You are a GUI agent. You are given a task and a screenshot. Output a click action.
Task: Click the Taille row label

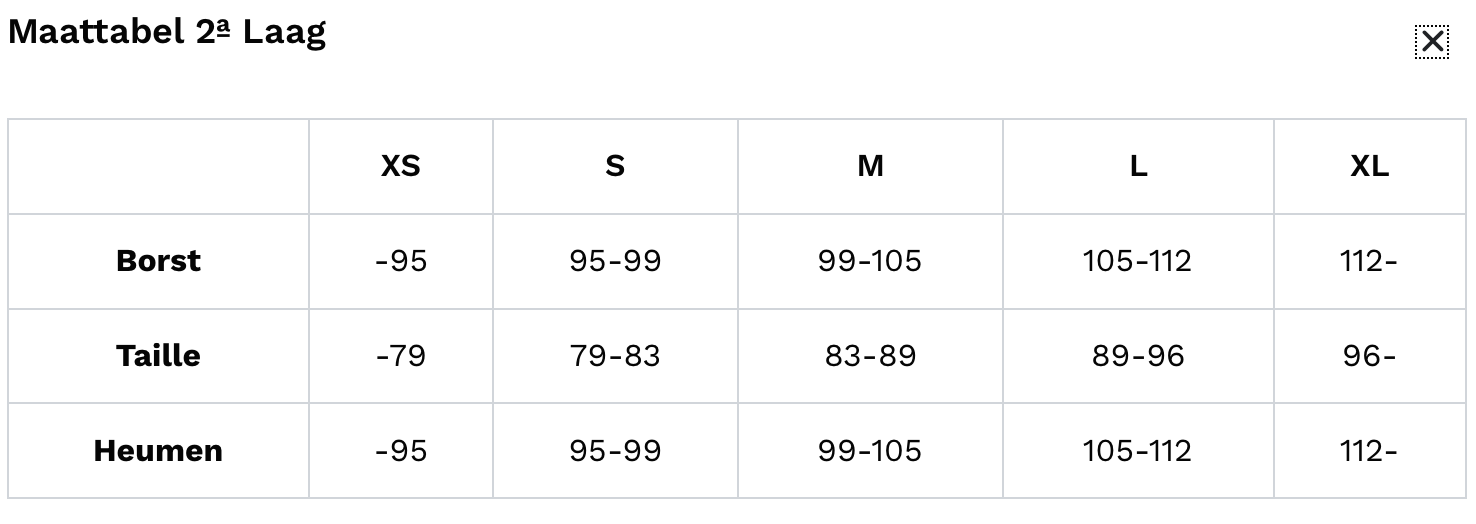point(158,356)
